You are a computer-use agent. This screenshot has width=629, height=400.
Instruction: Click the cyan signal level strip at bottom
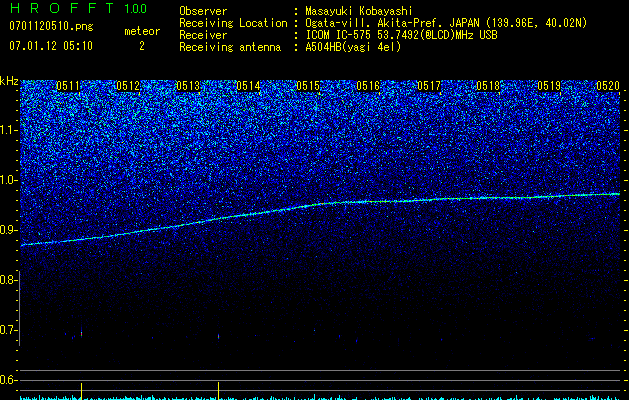pyautogui.click(x=320, y=398)
